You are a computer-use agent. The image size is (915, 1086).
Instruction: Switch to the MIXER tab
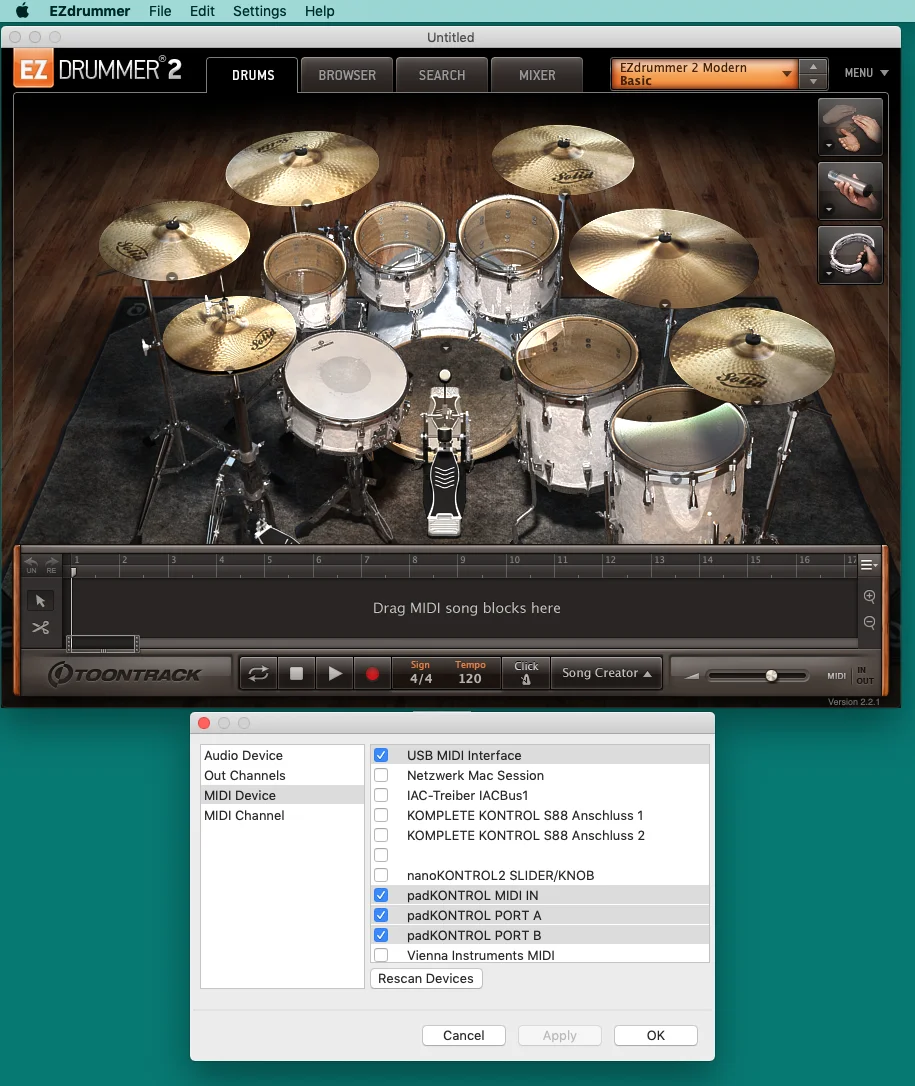tap(537, 75)
